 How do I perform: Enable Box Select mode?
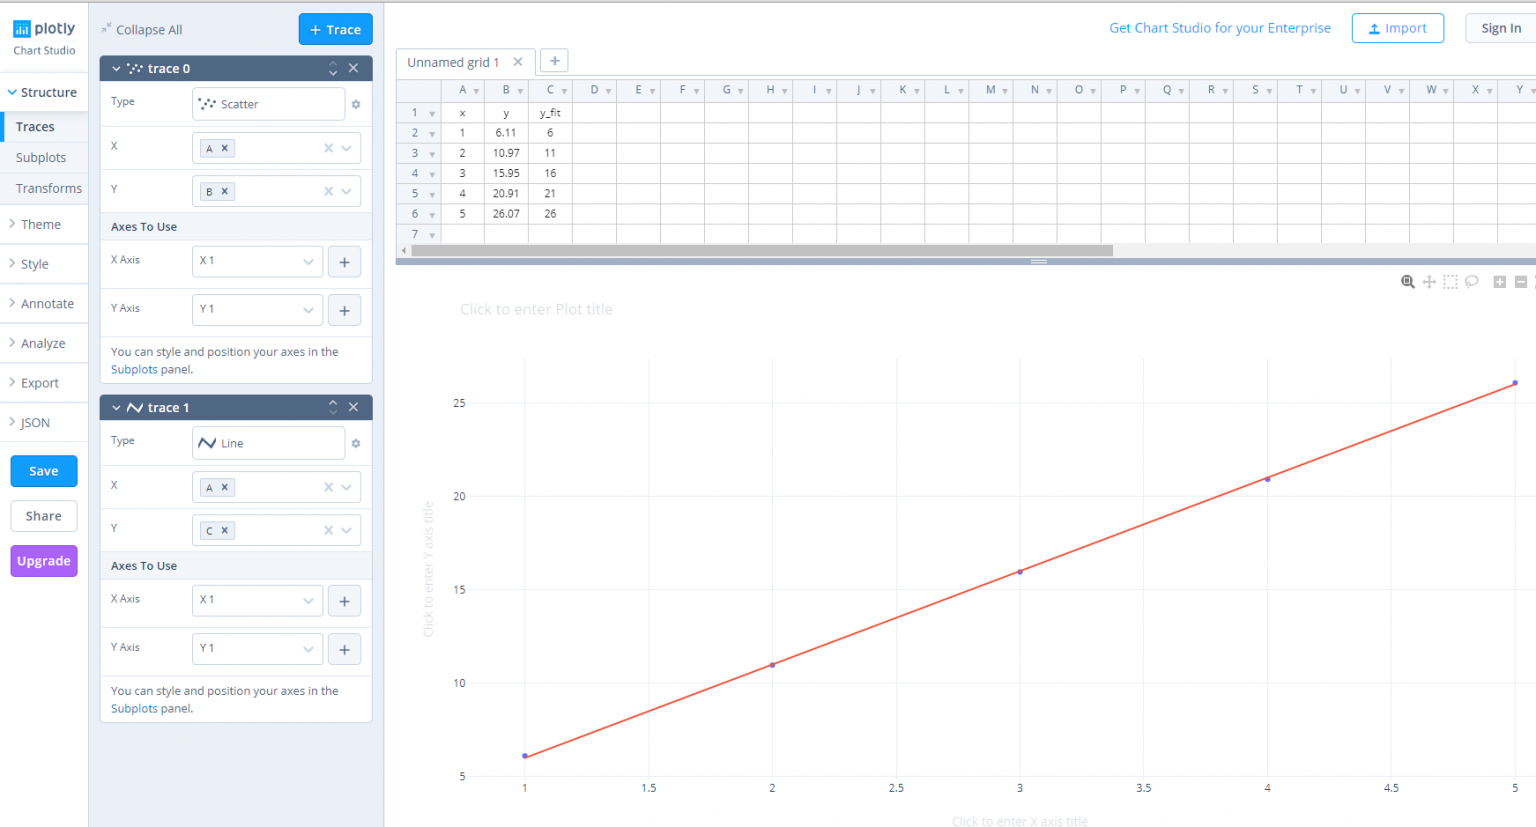1450,281
